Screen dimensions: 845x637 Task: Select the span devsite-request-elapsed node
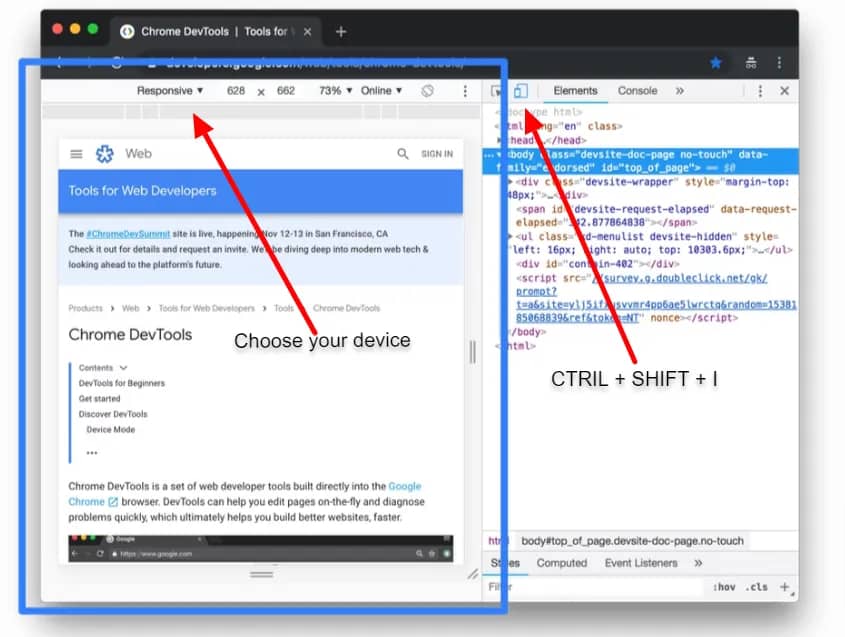point(656,216)
